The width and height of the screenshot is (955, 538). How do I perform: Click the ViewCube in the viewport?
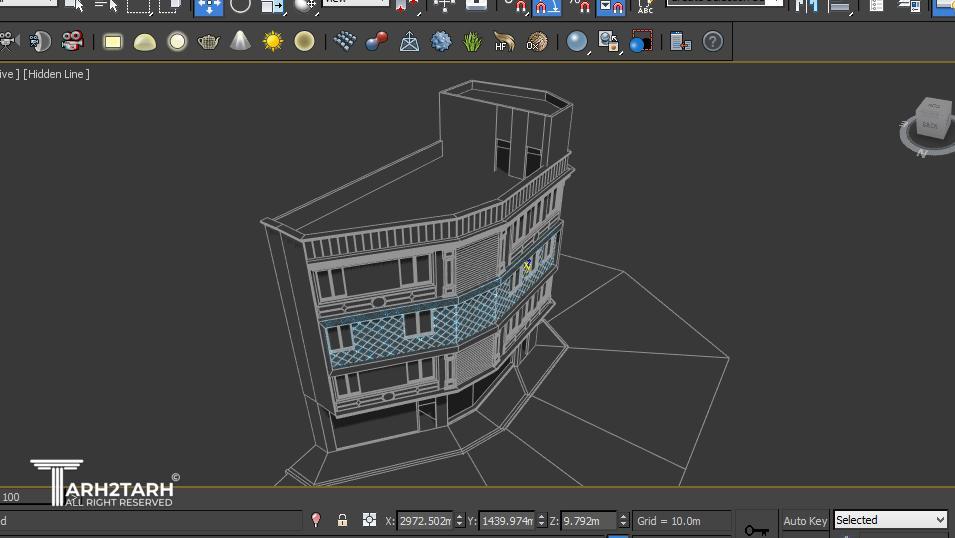[x=930, y=120]
